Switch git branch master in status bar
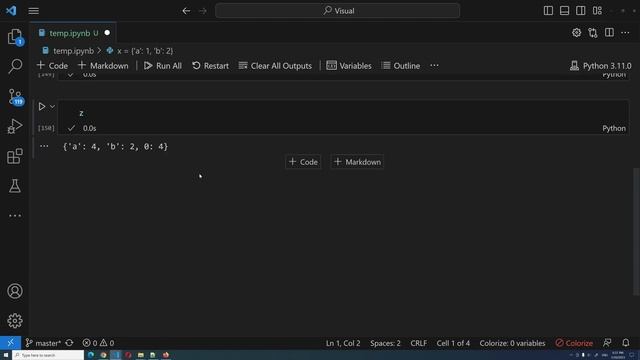Viewport: 640px width, 360px height. click(43, 343)
